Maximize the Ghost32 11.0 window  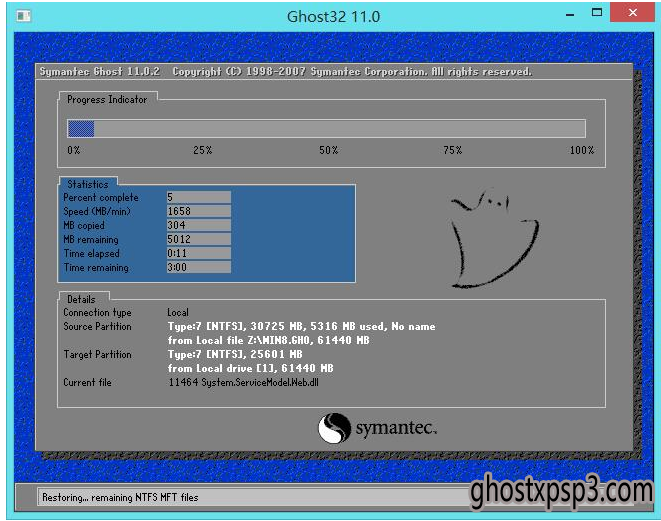[x=597, y=13]
